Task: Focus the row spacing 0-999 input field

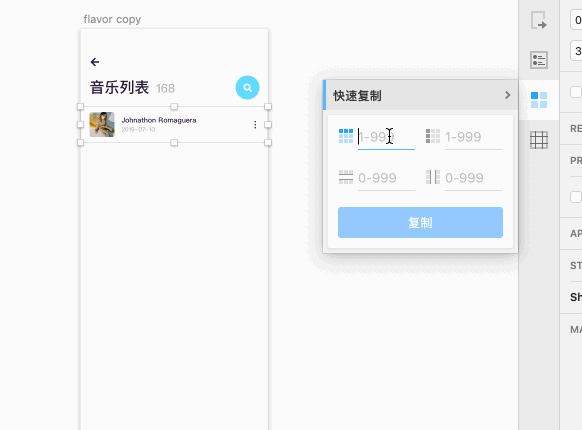Action: tap(386, 178)
